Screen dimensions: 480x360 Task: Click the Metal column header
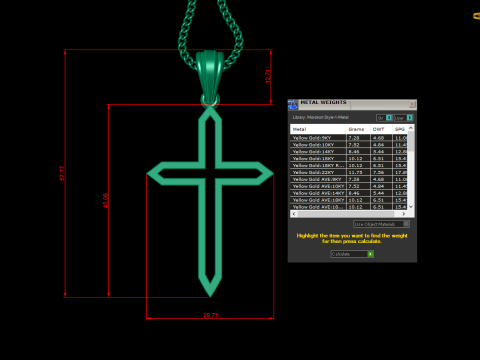coord(318,129)
